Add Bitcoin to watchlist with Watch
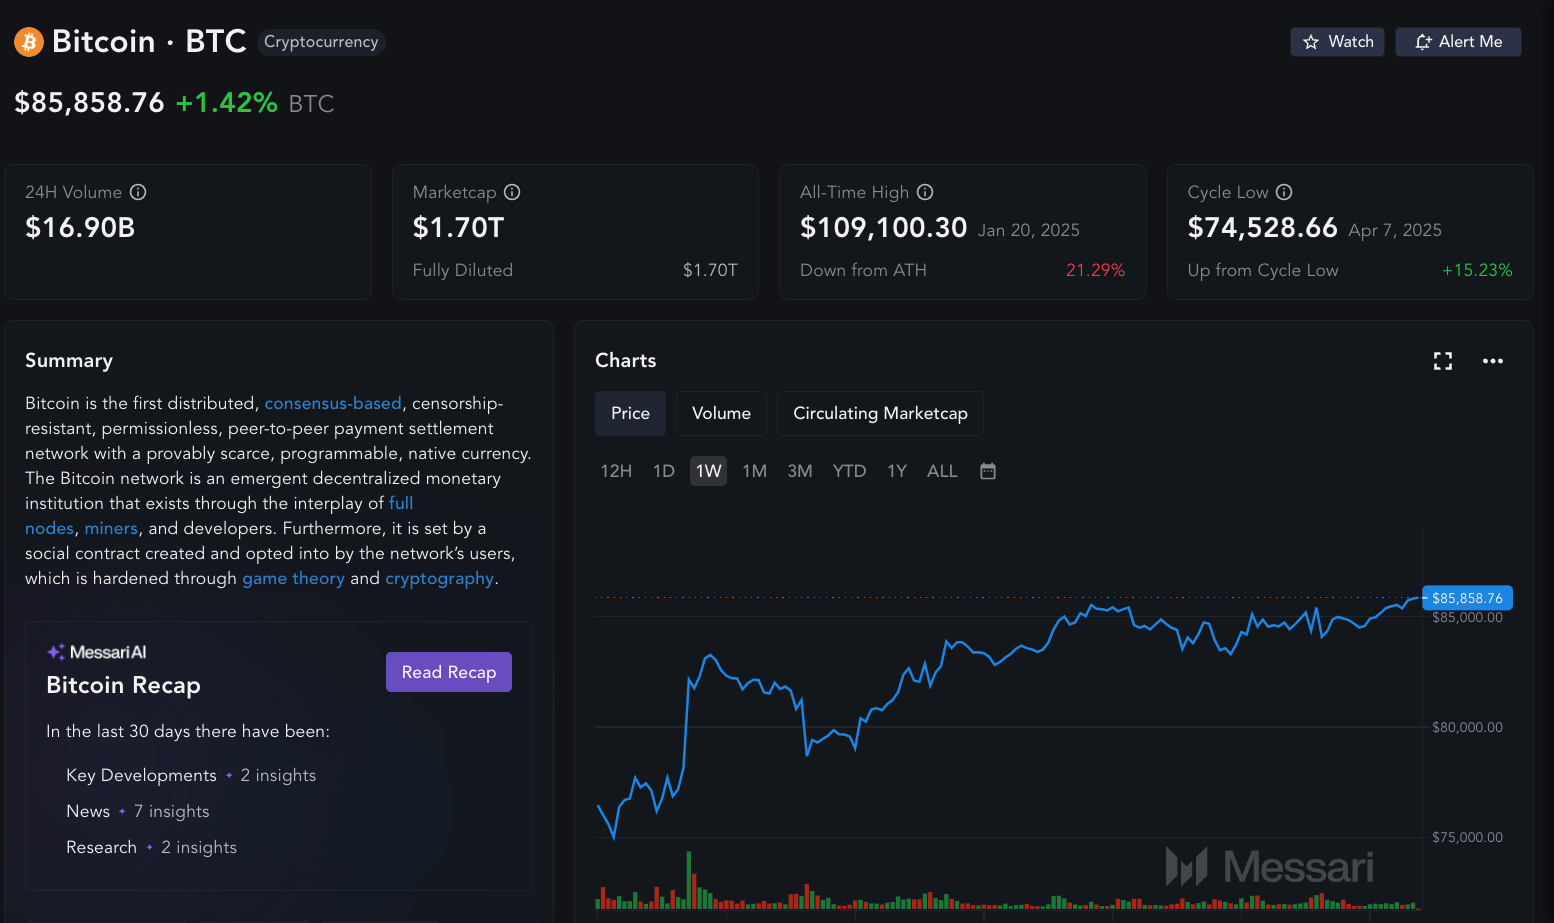 click(x=1337, y=42)
